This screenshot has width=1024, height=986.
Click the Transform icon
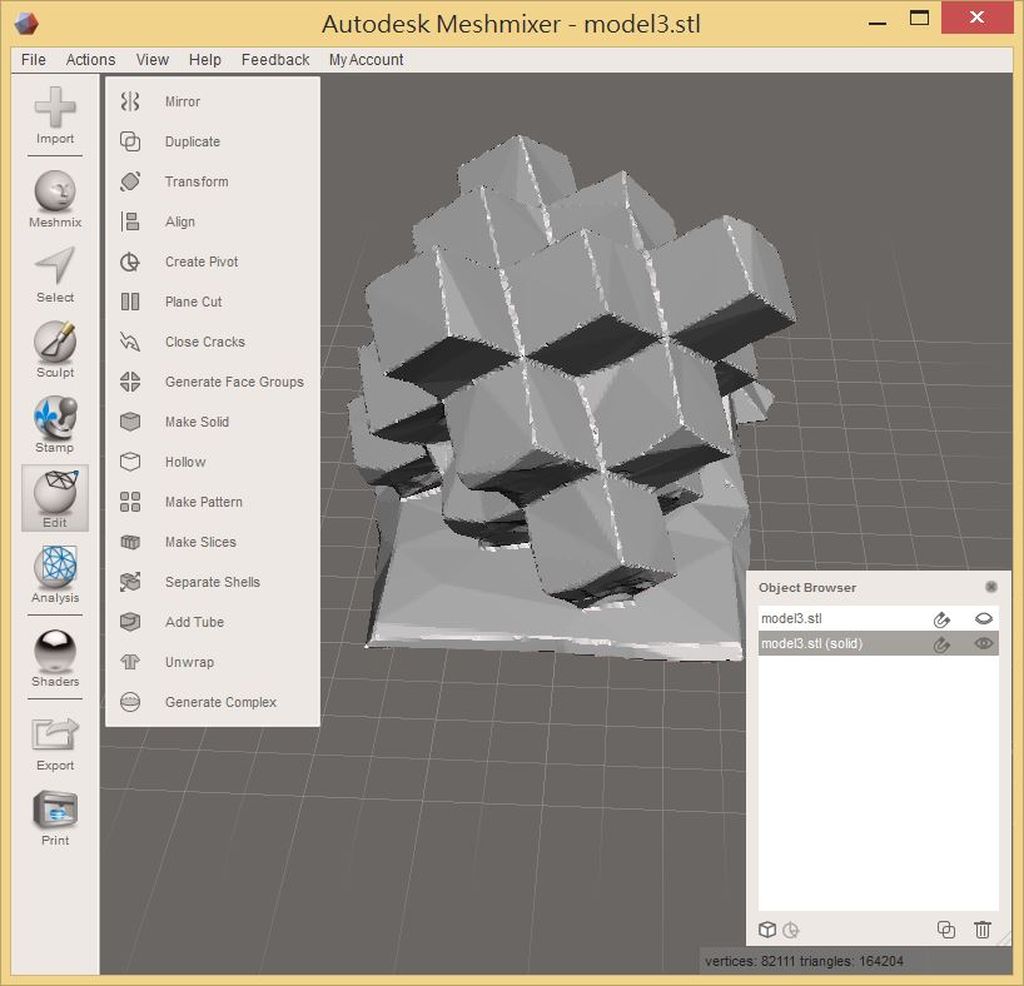coord(130,182)
